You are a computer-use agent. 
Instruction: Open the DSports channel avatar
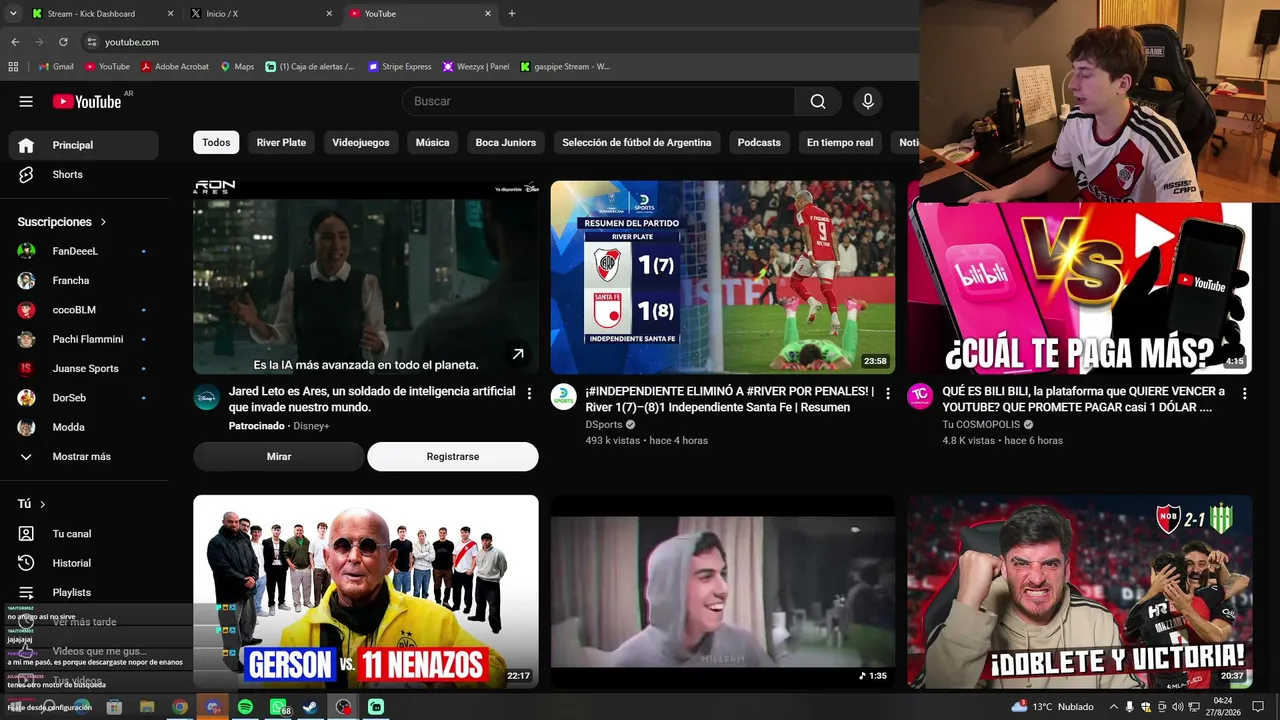[564, 397]
